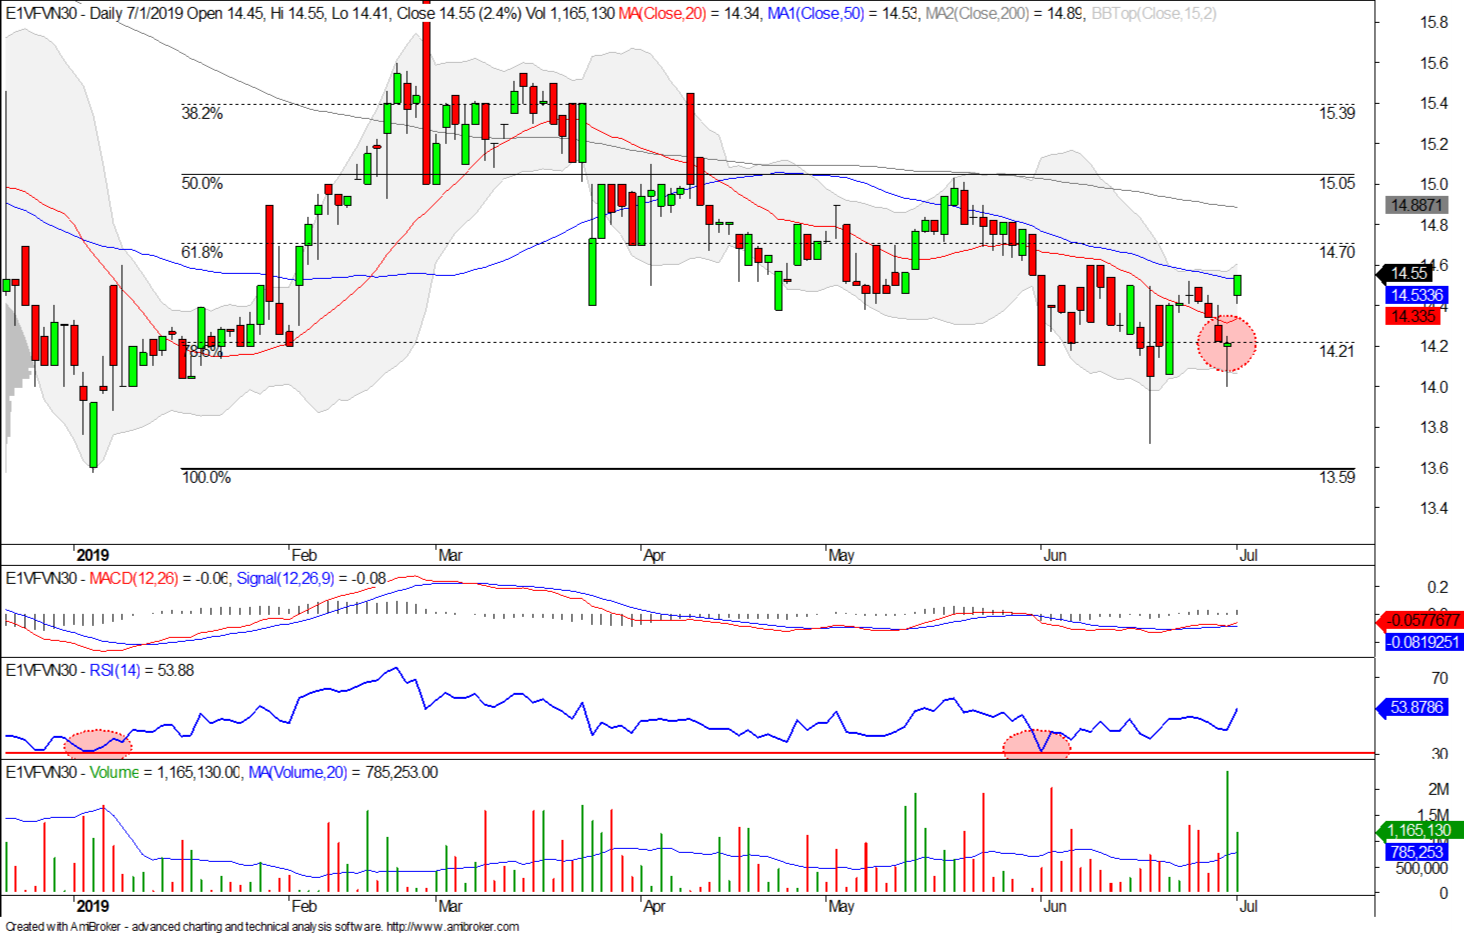Click the gray 14.8871 MA200 price tag
The height and width of the screenshot is (934, 1464).
(1416, 205)
